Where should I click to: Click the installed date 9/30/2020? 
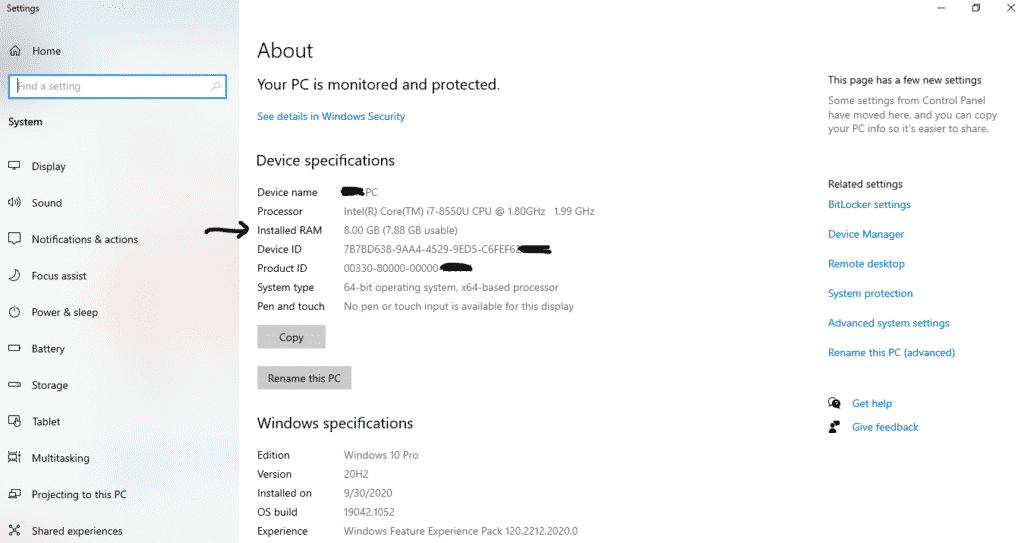click(368, 493)
